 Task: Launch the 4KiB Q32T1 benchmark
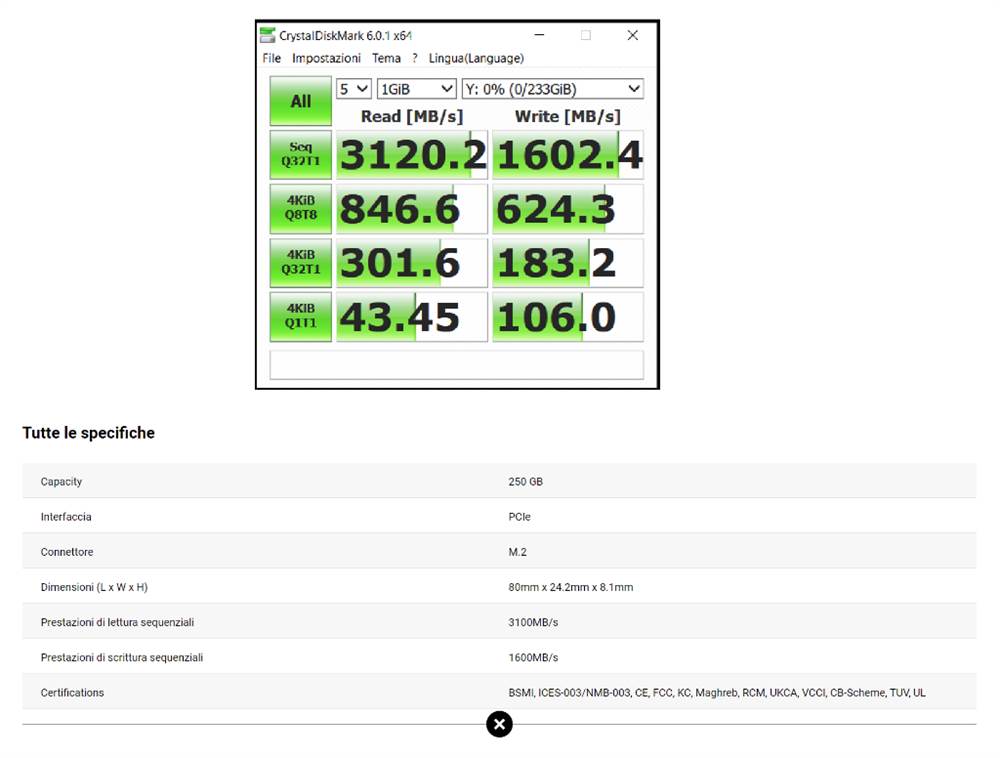[x=299, y=262]
